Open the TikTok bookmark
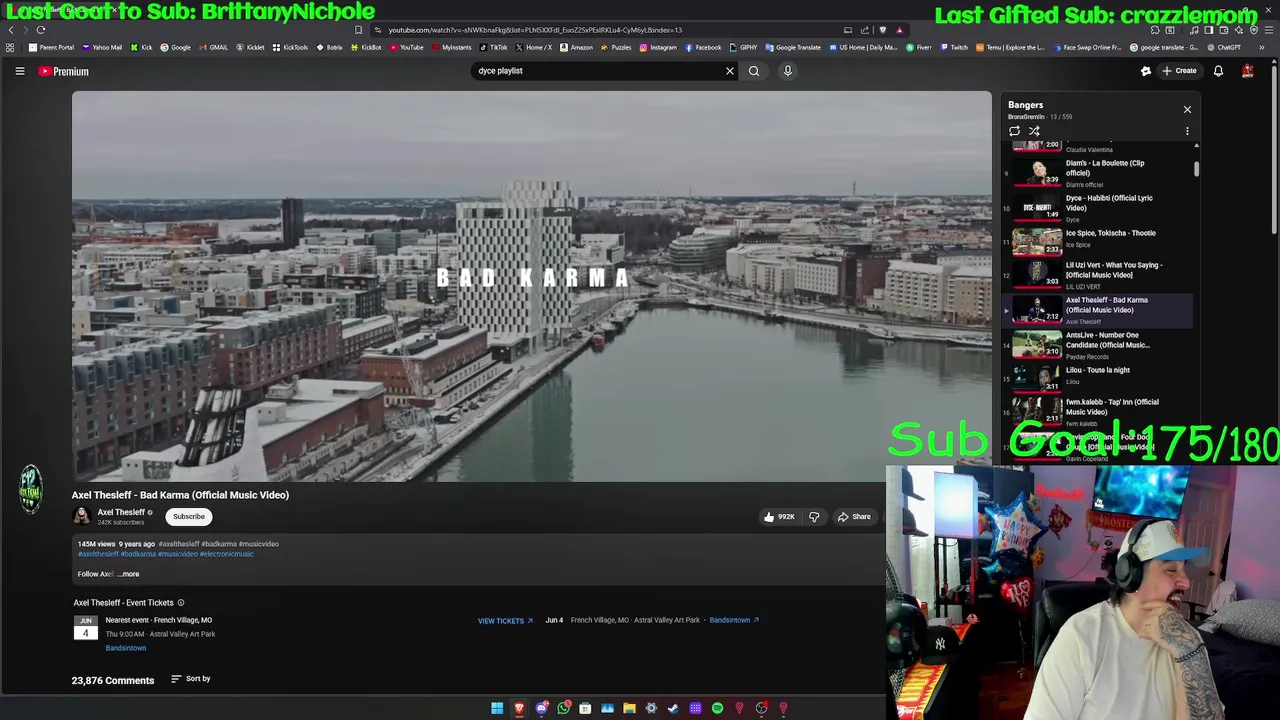Screen dimensions: 1280x720 [x=493, y=47]
